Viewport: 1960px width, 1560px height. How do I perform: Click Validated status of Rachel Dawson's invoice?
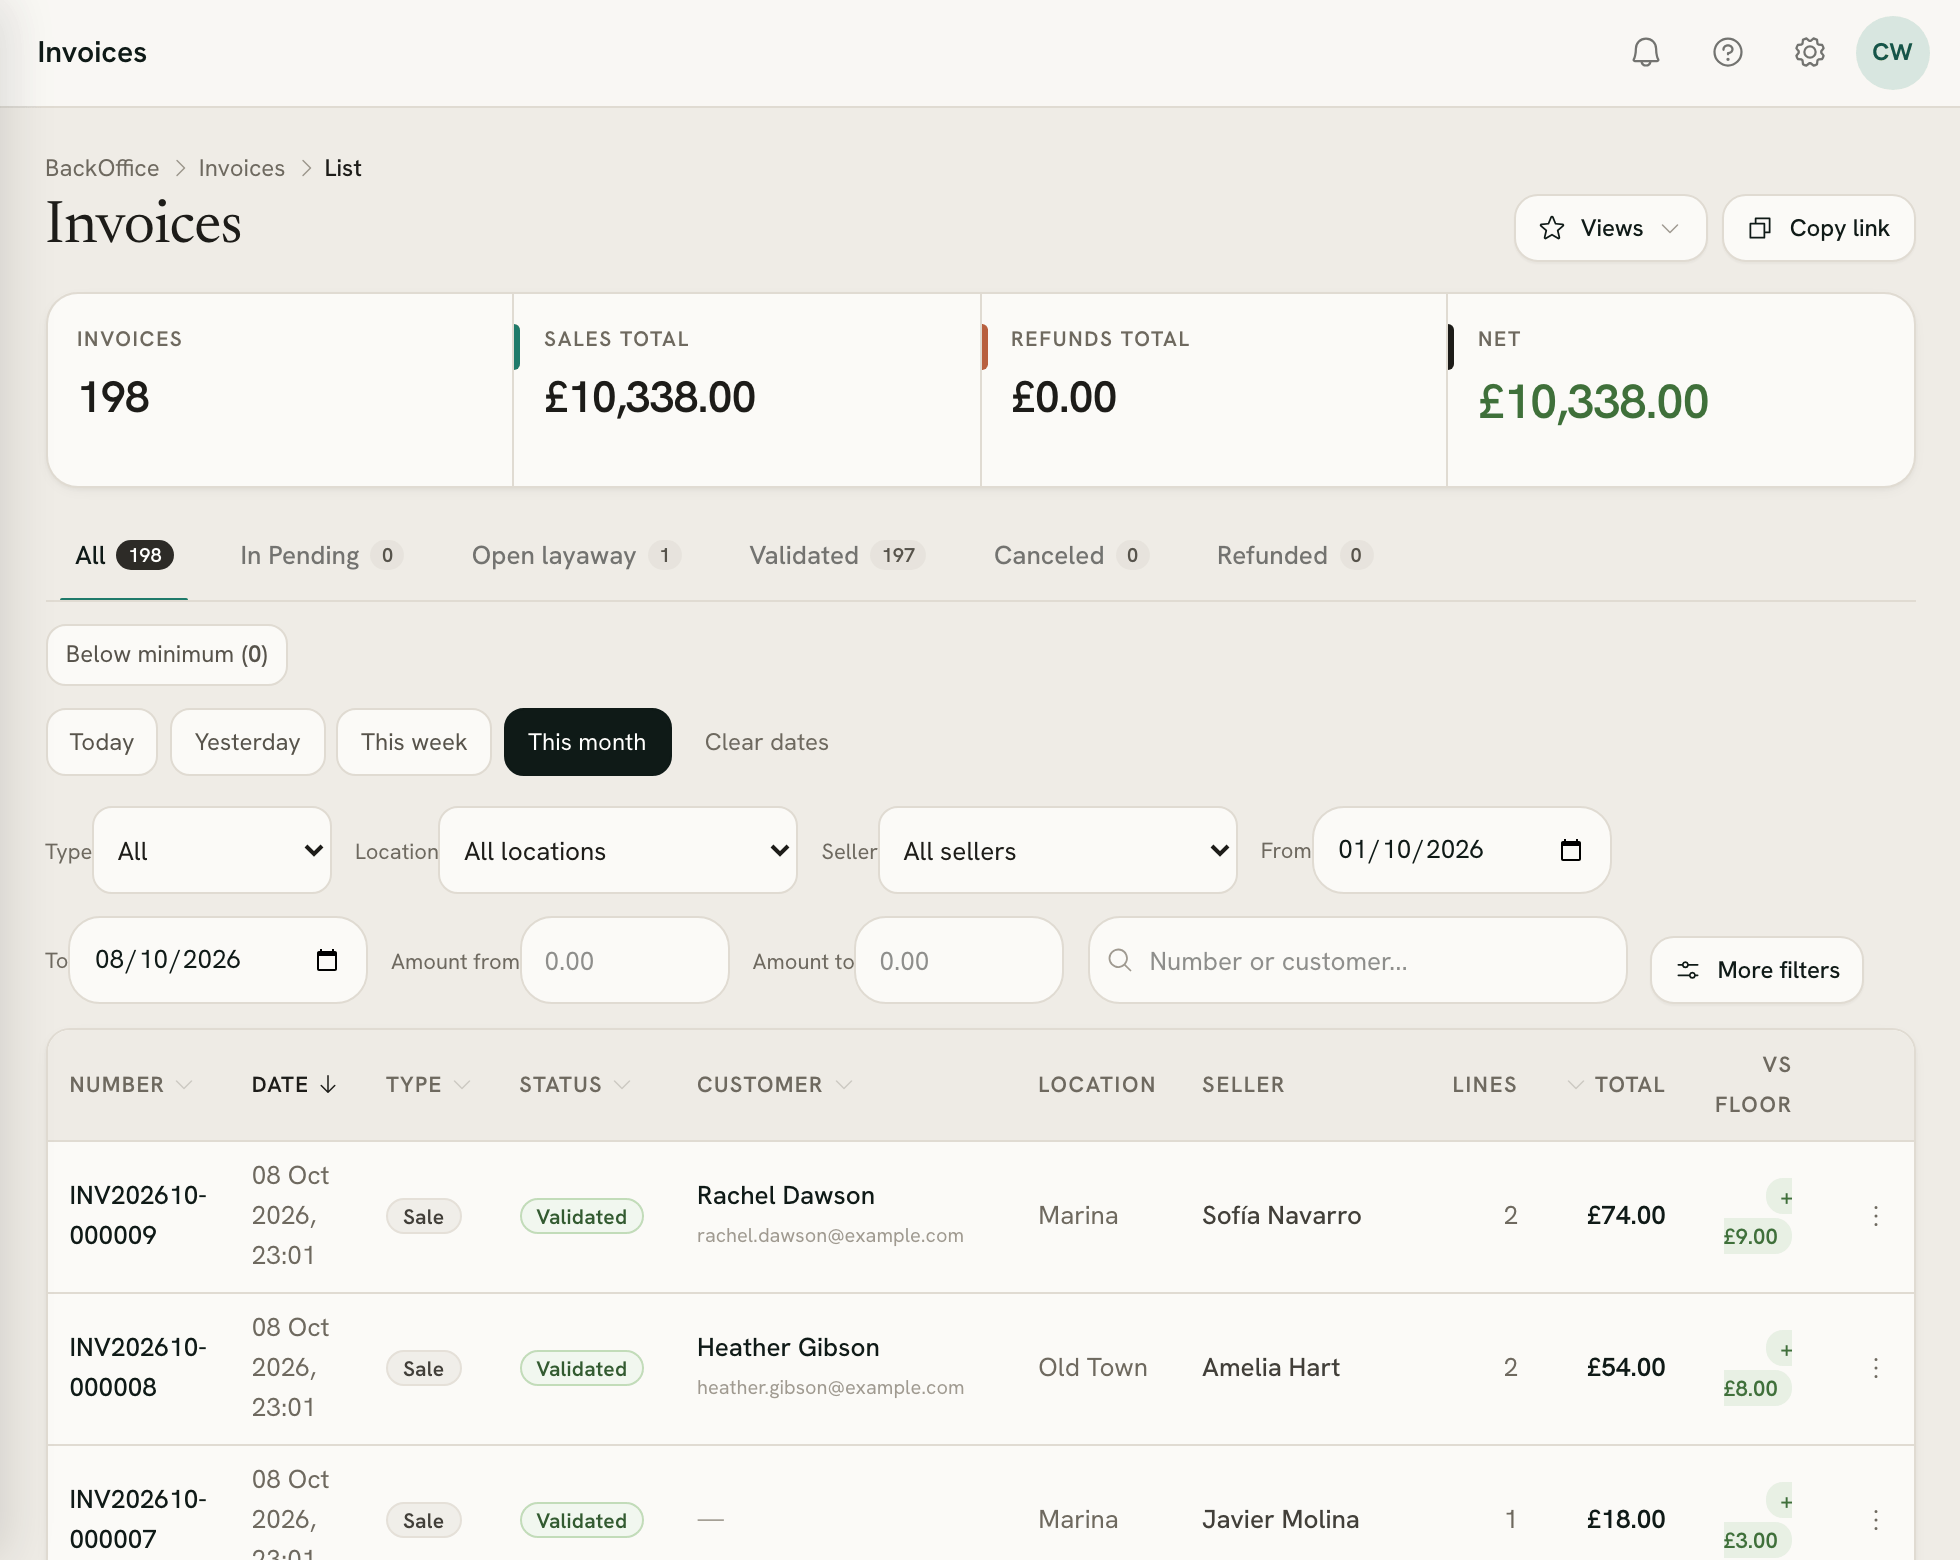pyautogui.click(x=581, y=1217)
